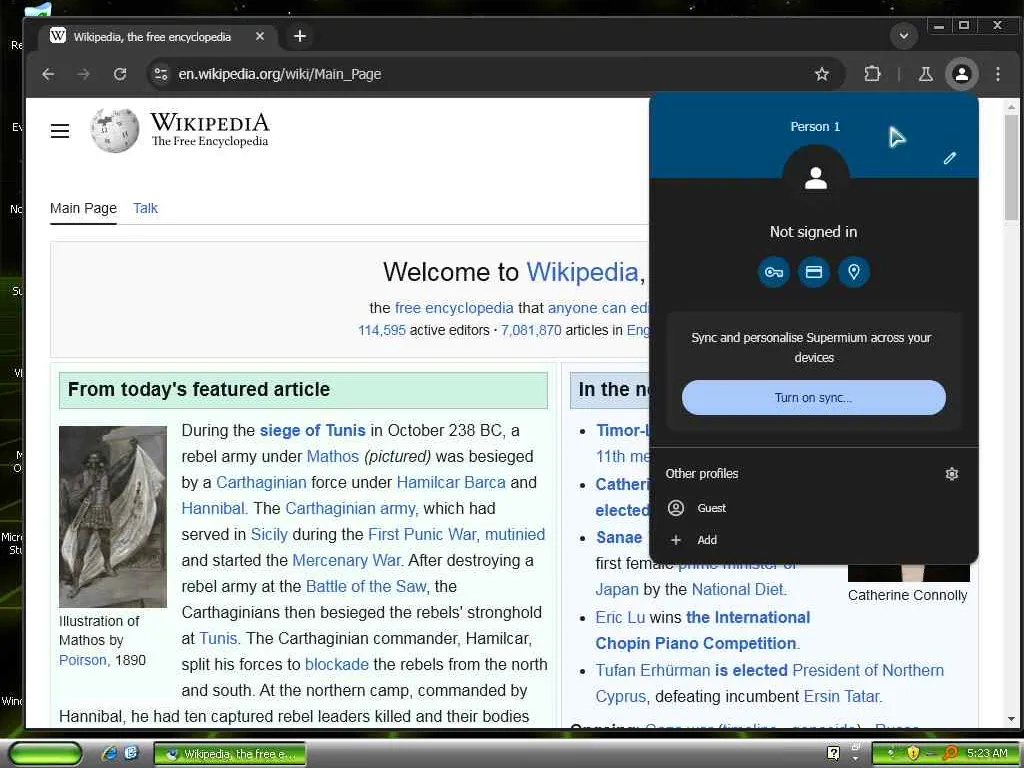Click the taskbar help question icon
The width and height of the screenshot is (1024, 768).
(x=833, y=753)
